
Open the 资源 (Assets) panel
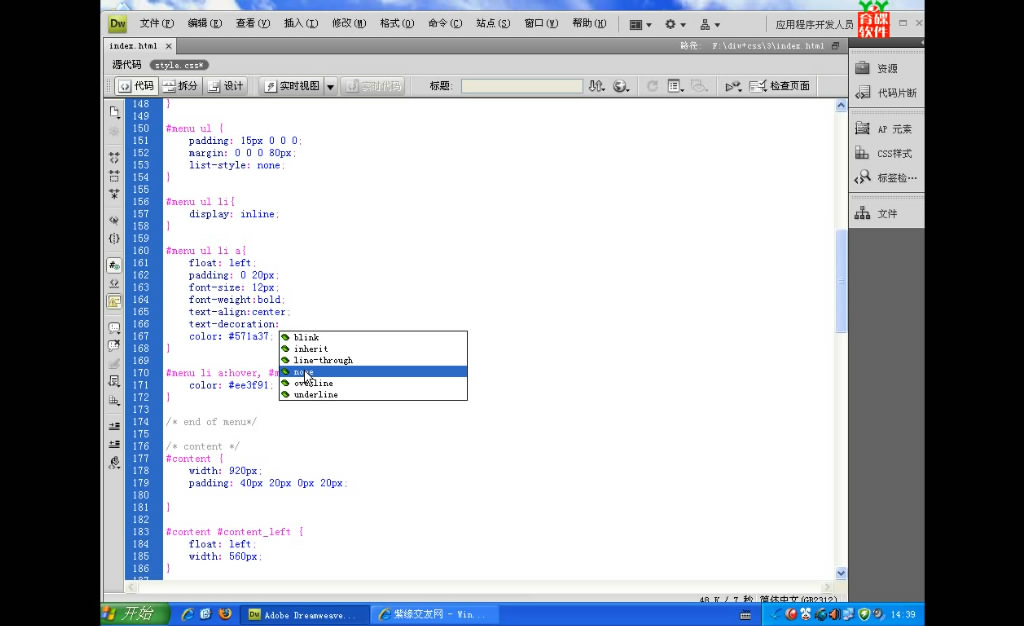pos(886,68)
